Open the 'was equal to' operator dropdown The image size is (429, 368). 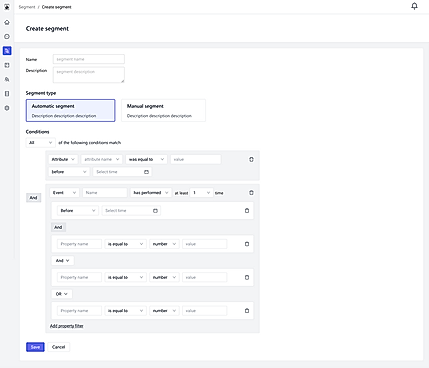click(x=146, y=159)
